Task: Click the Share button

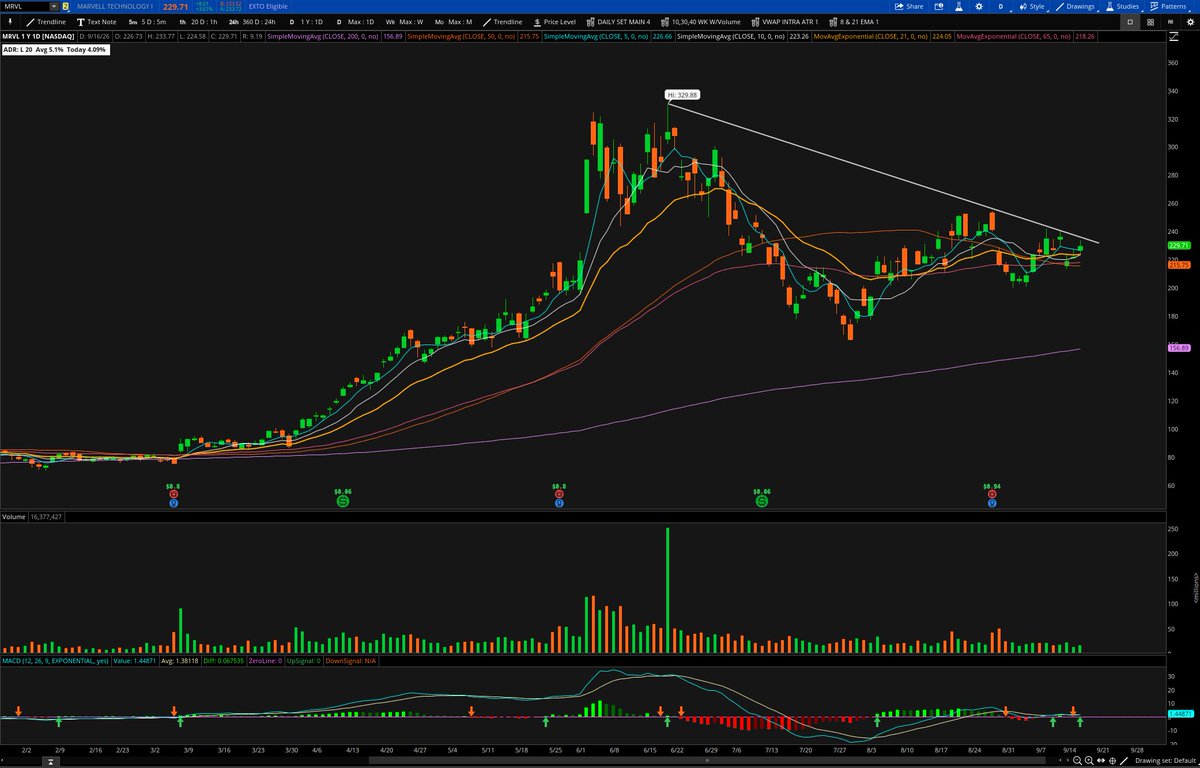Action: [909, 6]
